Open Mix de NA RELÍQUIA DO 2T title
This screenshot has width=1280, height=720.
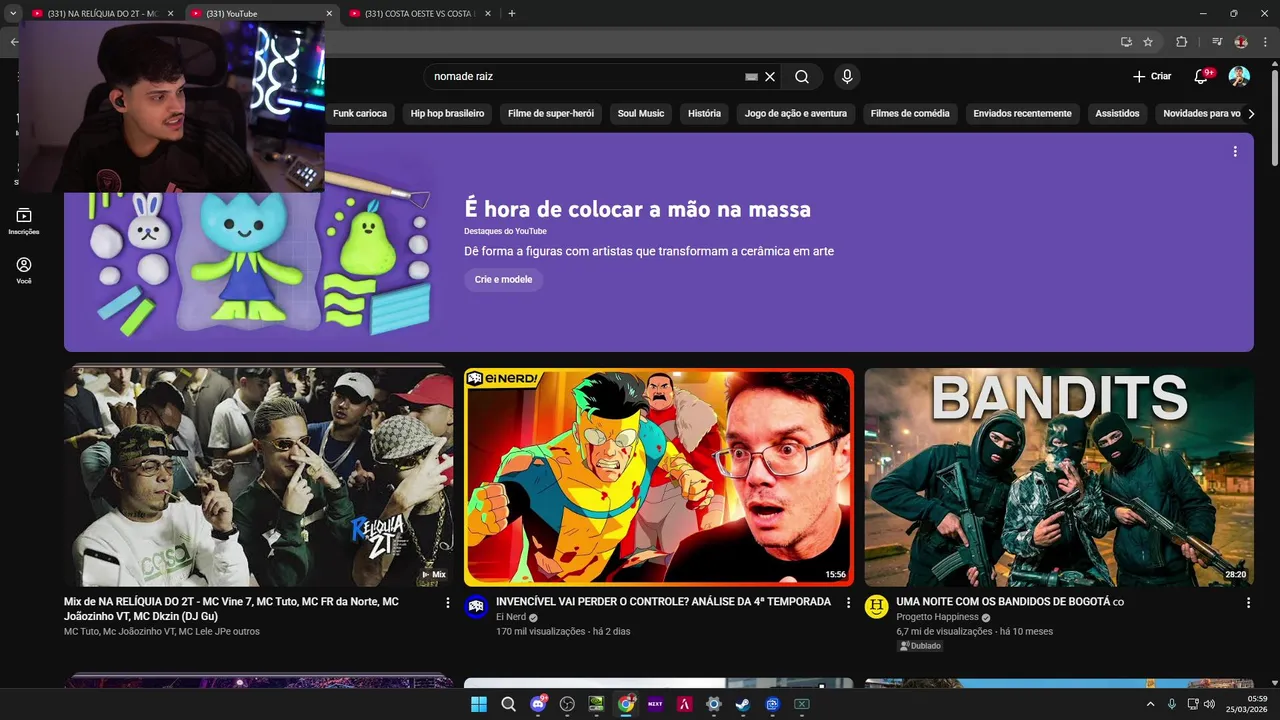(x=231, y=609)
